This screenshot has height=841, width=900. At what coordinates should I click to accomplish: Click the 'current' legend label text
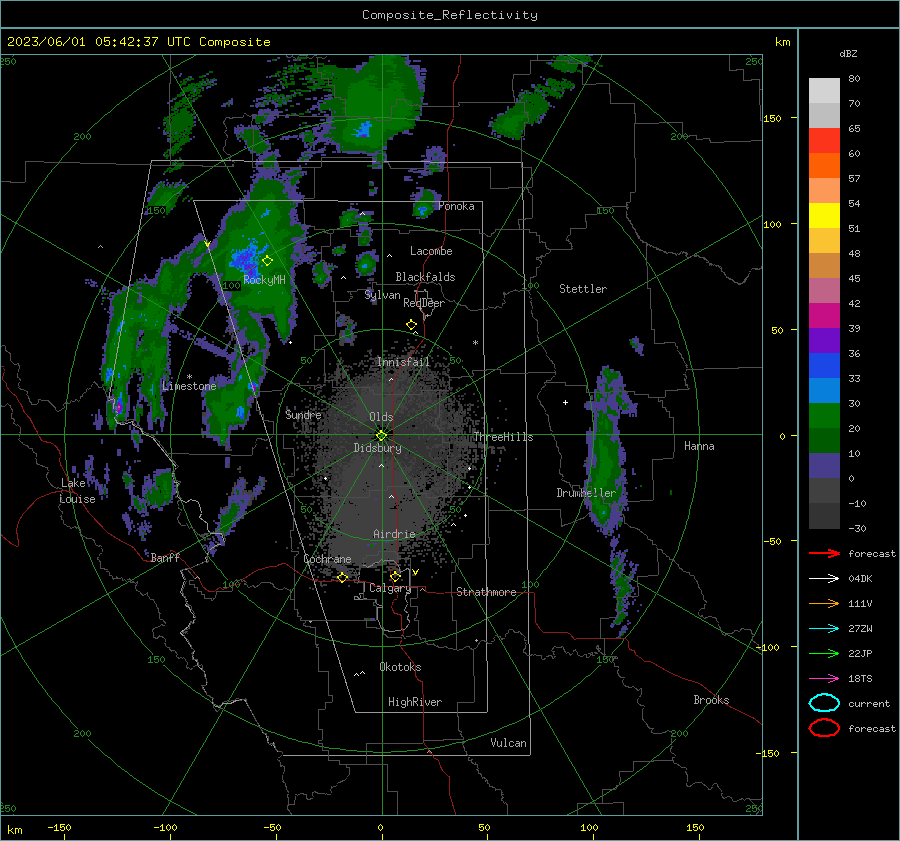(869, 703)
